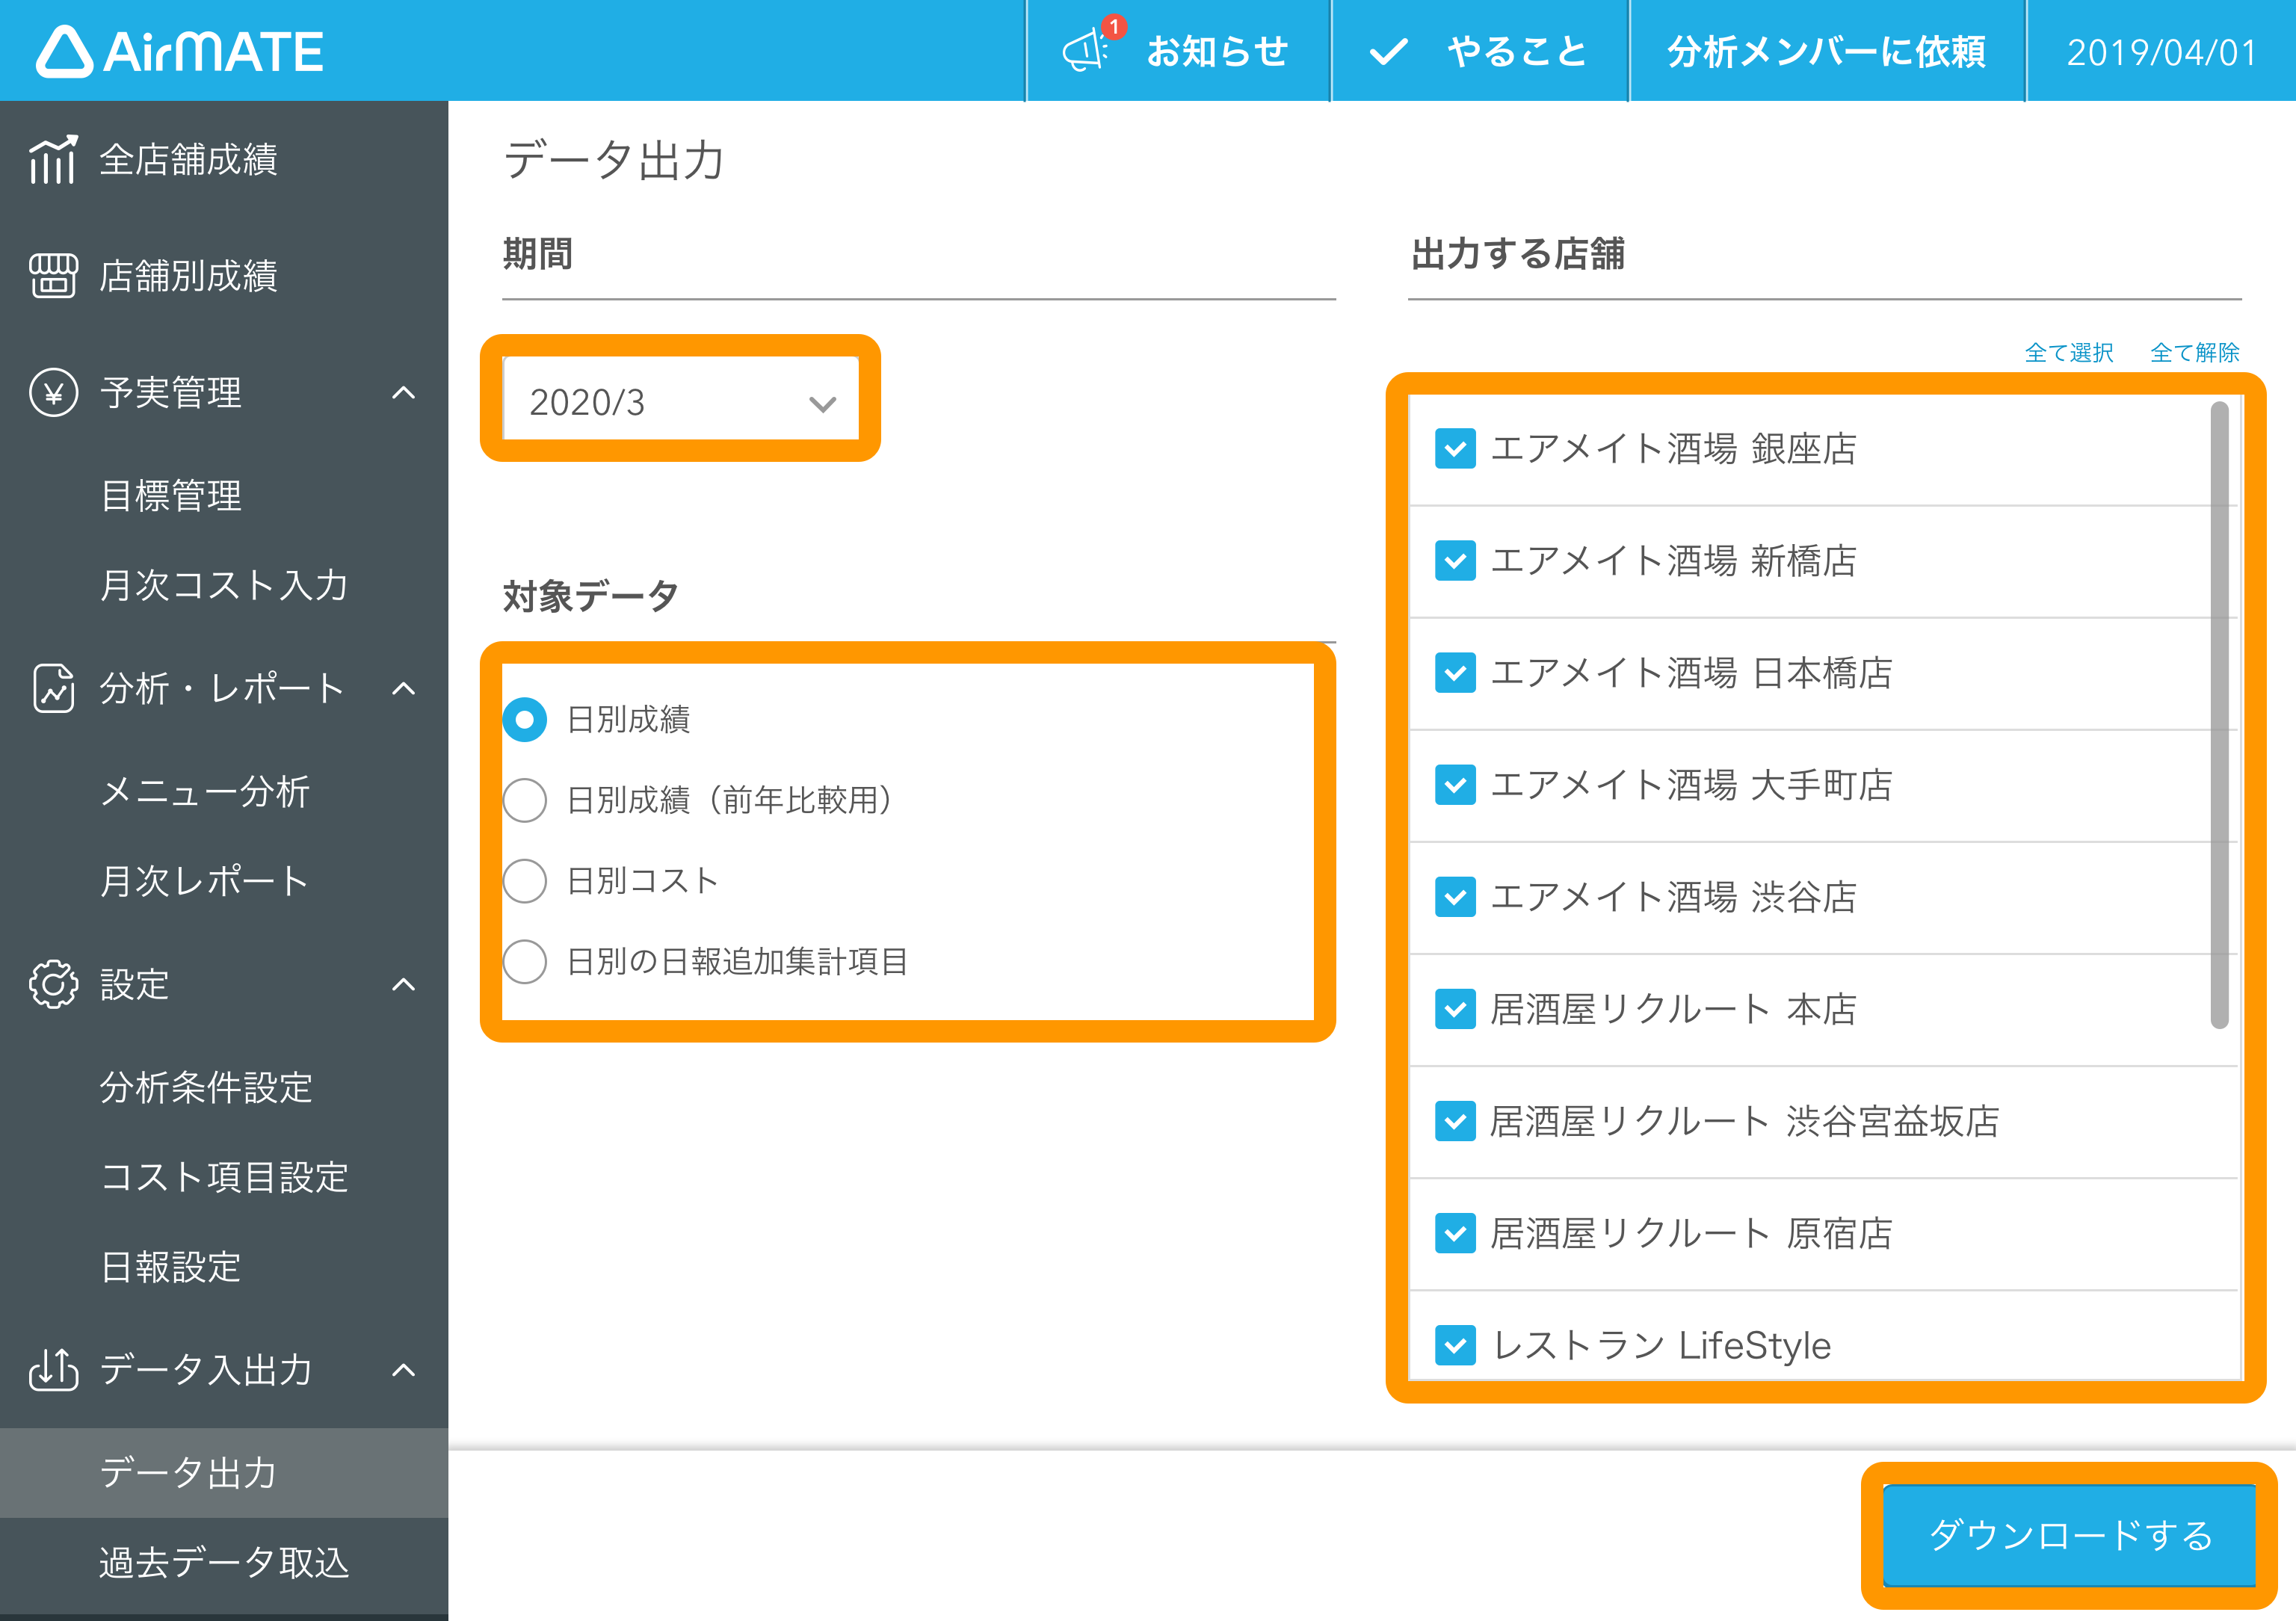Select 日別成績（前年比較用）radio button
2296x1621 pixels.
[524, 800]
